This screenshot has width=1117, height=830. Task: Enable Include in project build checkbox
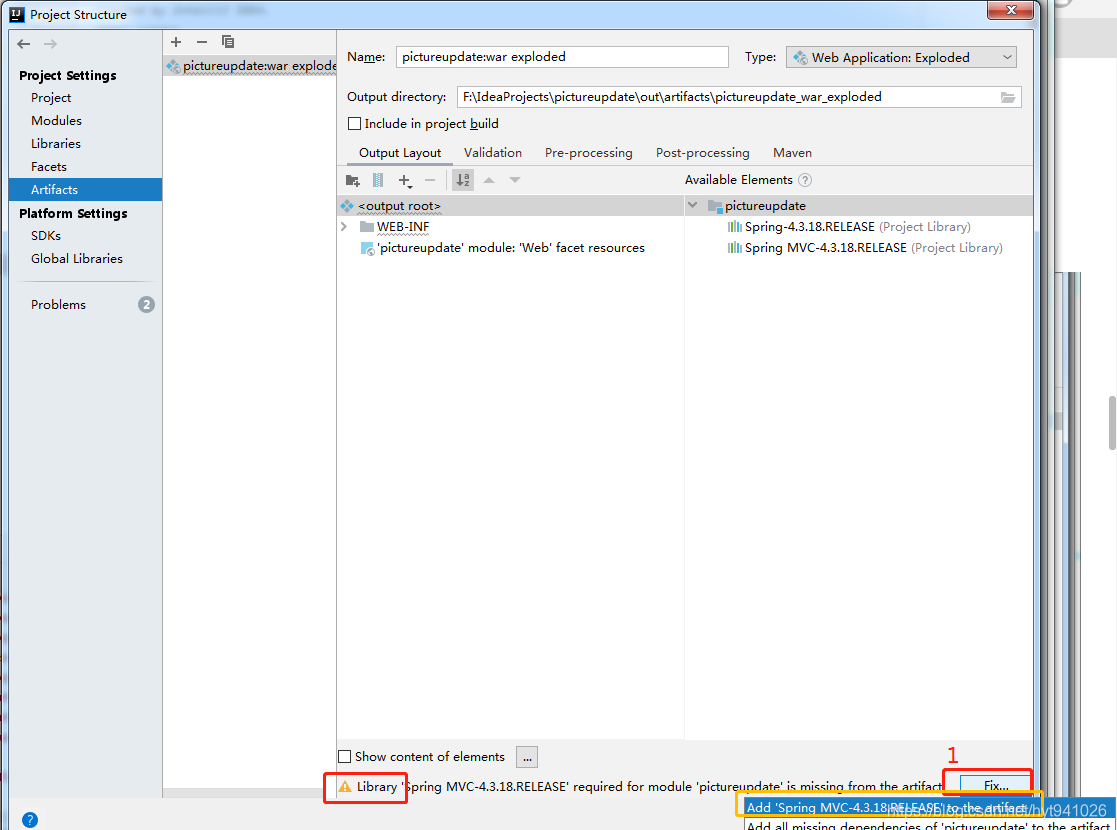[354, 124]
